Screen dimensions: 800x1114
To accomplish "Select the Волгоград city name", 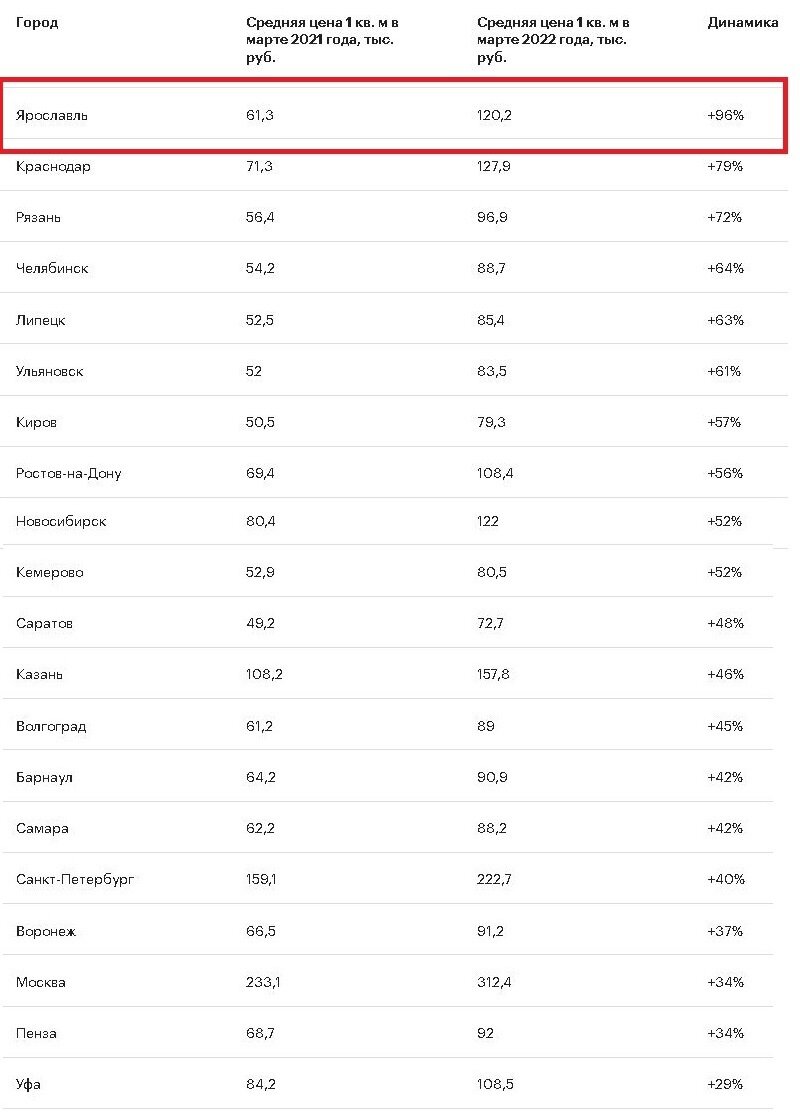I will [x=51, y=727].
